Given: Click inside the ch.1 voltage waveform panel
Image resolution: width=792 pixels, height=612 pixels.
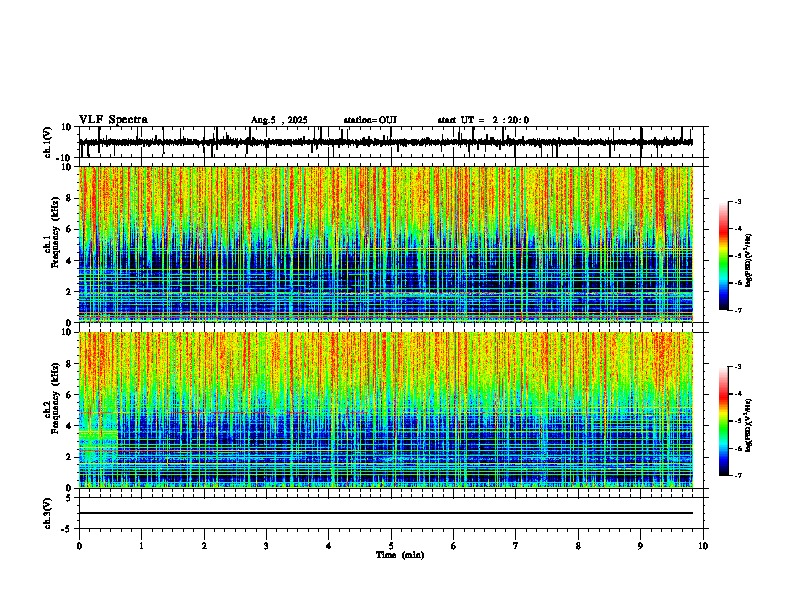Looking at the screenshot, I should (x=391, y=142).
